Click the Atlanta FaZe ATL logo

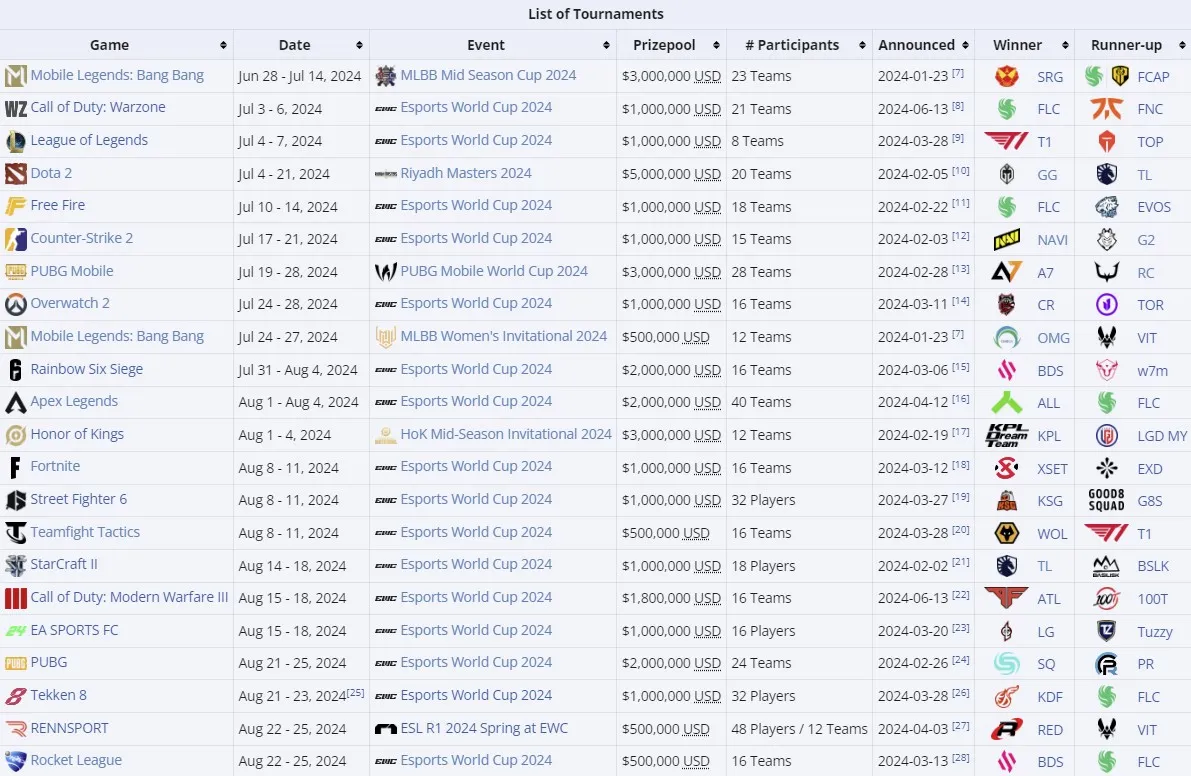[1006, 598]
